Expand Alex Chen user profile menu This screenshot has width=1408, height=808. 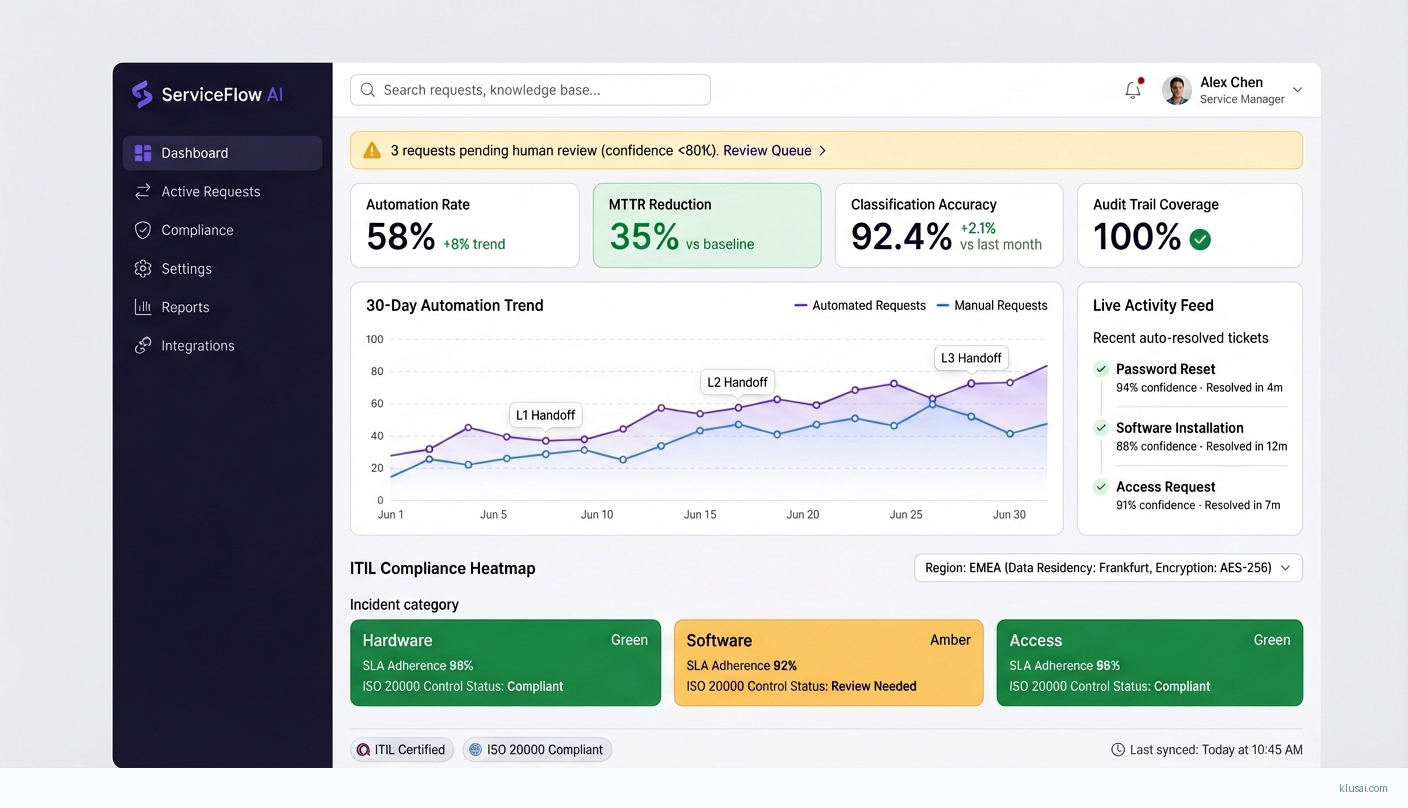[1297, 90]
